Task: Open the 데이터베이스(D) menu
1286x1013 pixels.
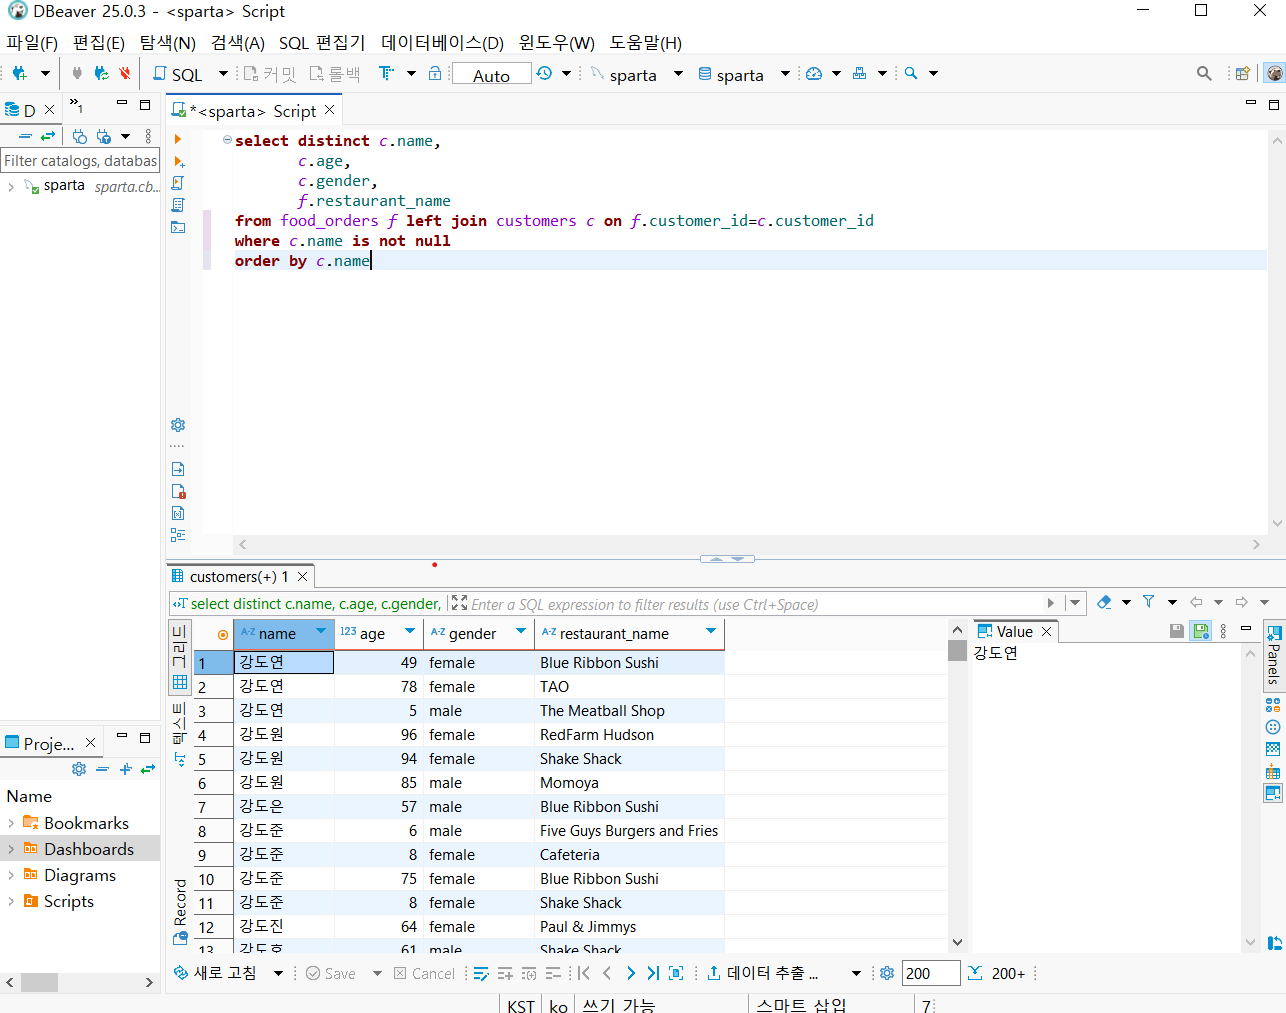Action: click(x=442, y=43)
